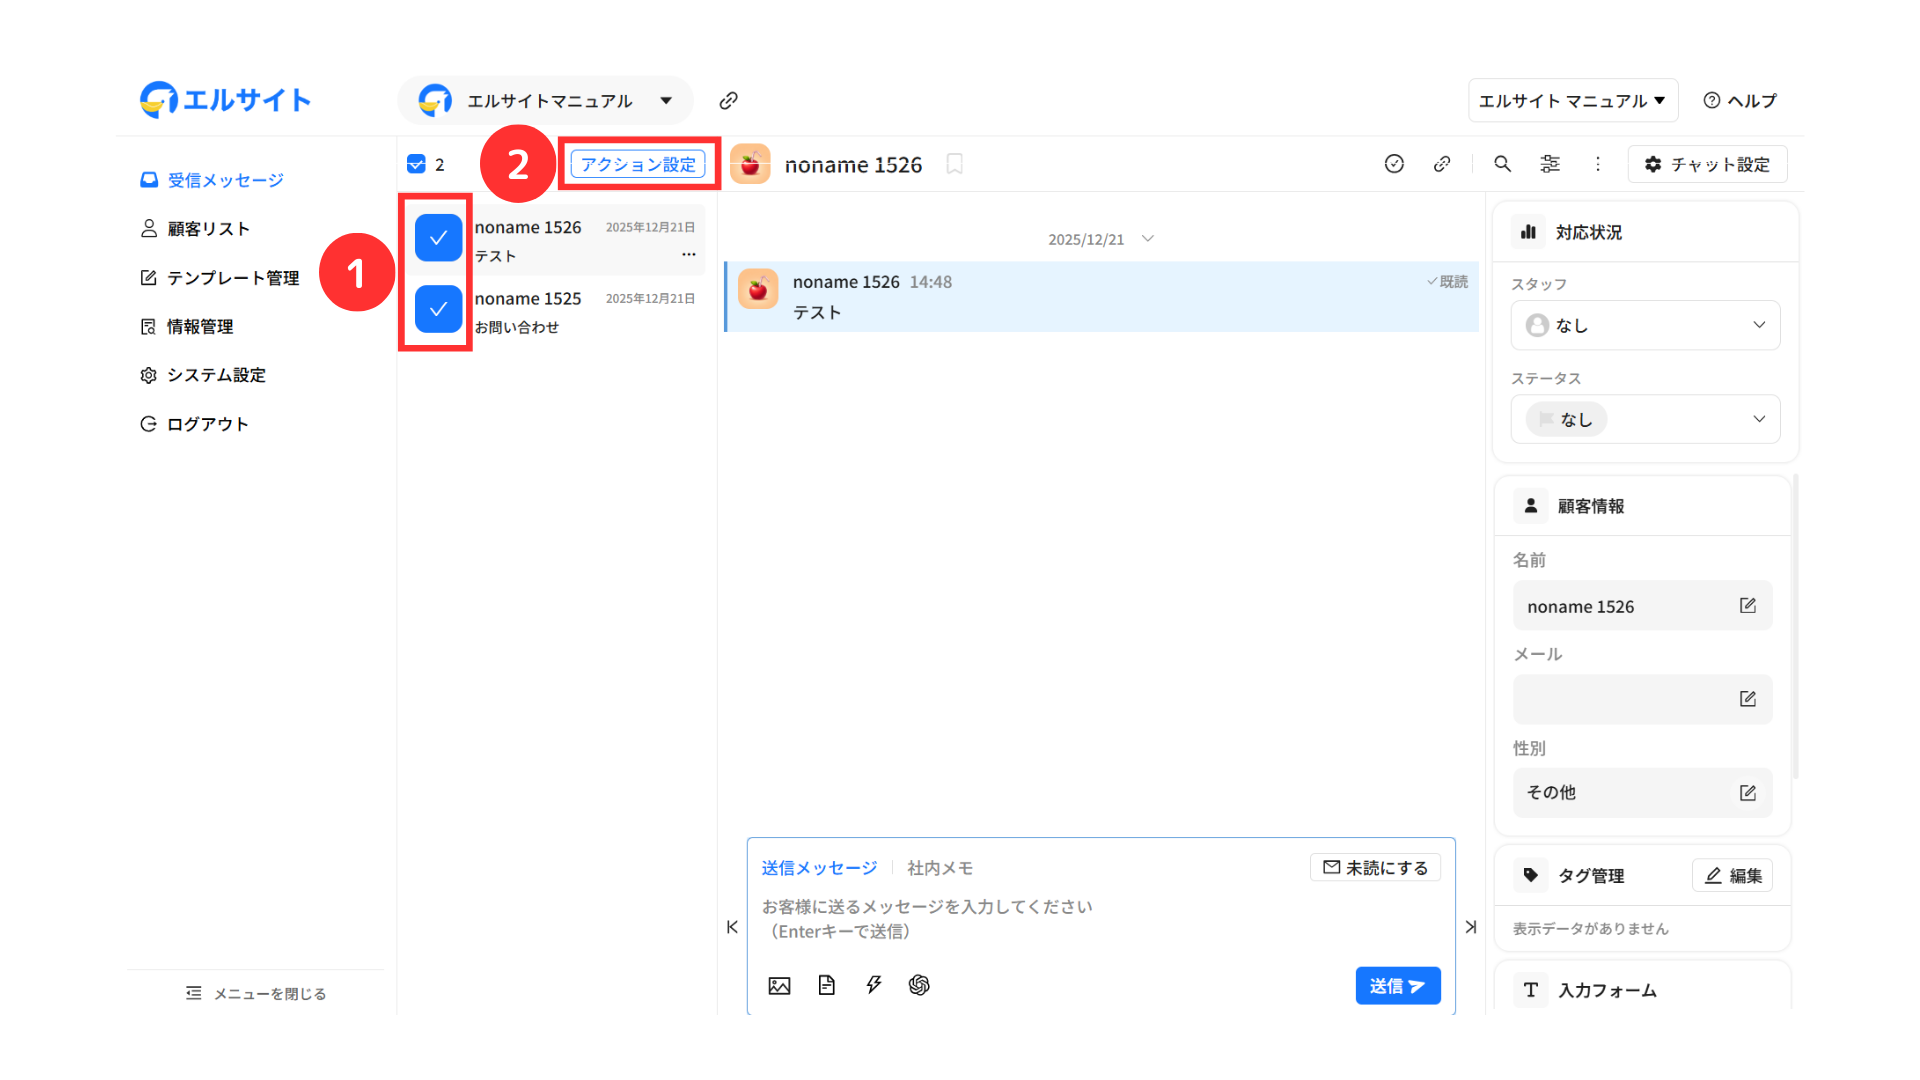The height and width of the screenshot is (1080, 1920).
Task: Click the 送信 send button
Action: click(1397, 986)
